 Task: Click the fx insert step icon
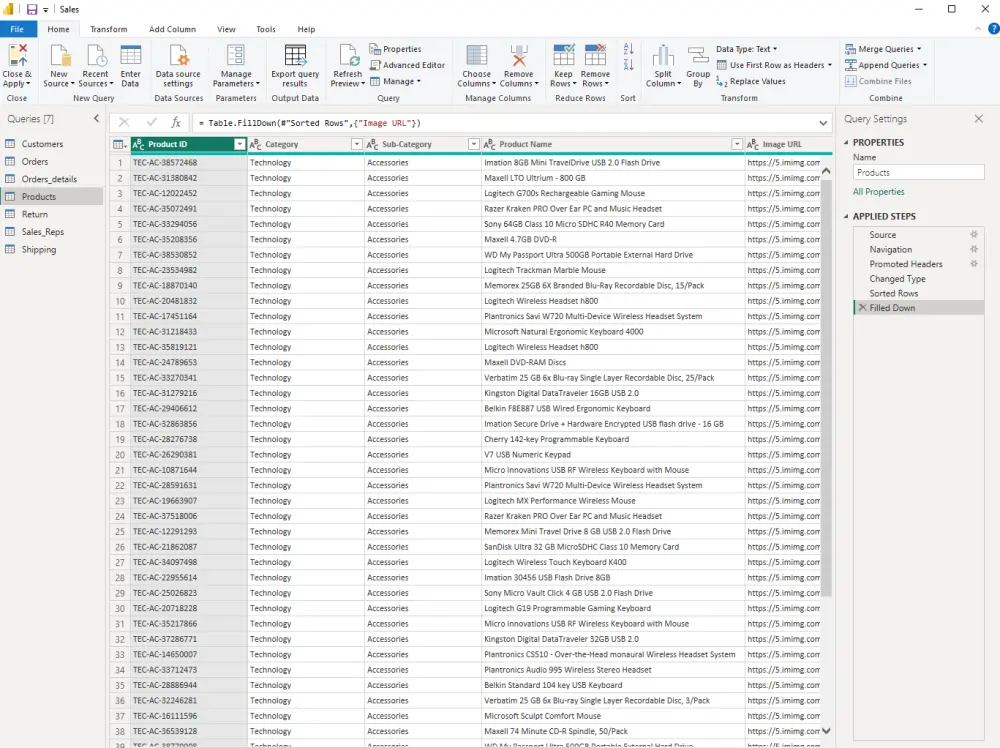[176, 122]
